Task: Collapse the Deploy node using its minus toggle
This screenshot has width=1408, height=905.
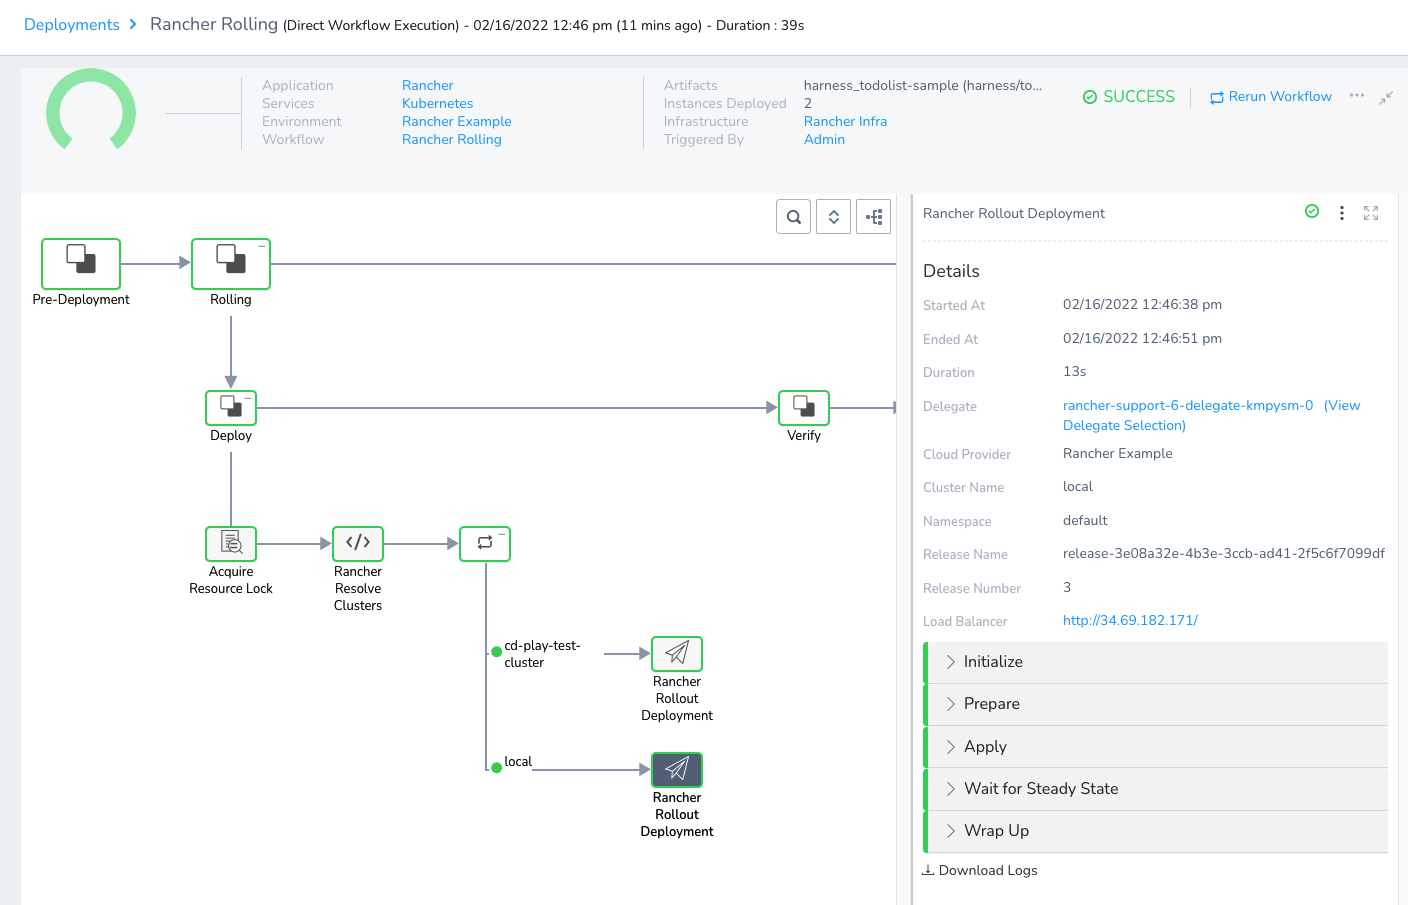Action: [248, 398]
